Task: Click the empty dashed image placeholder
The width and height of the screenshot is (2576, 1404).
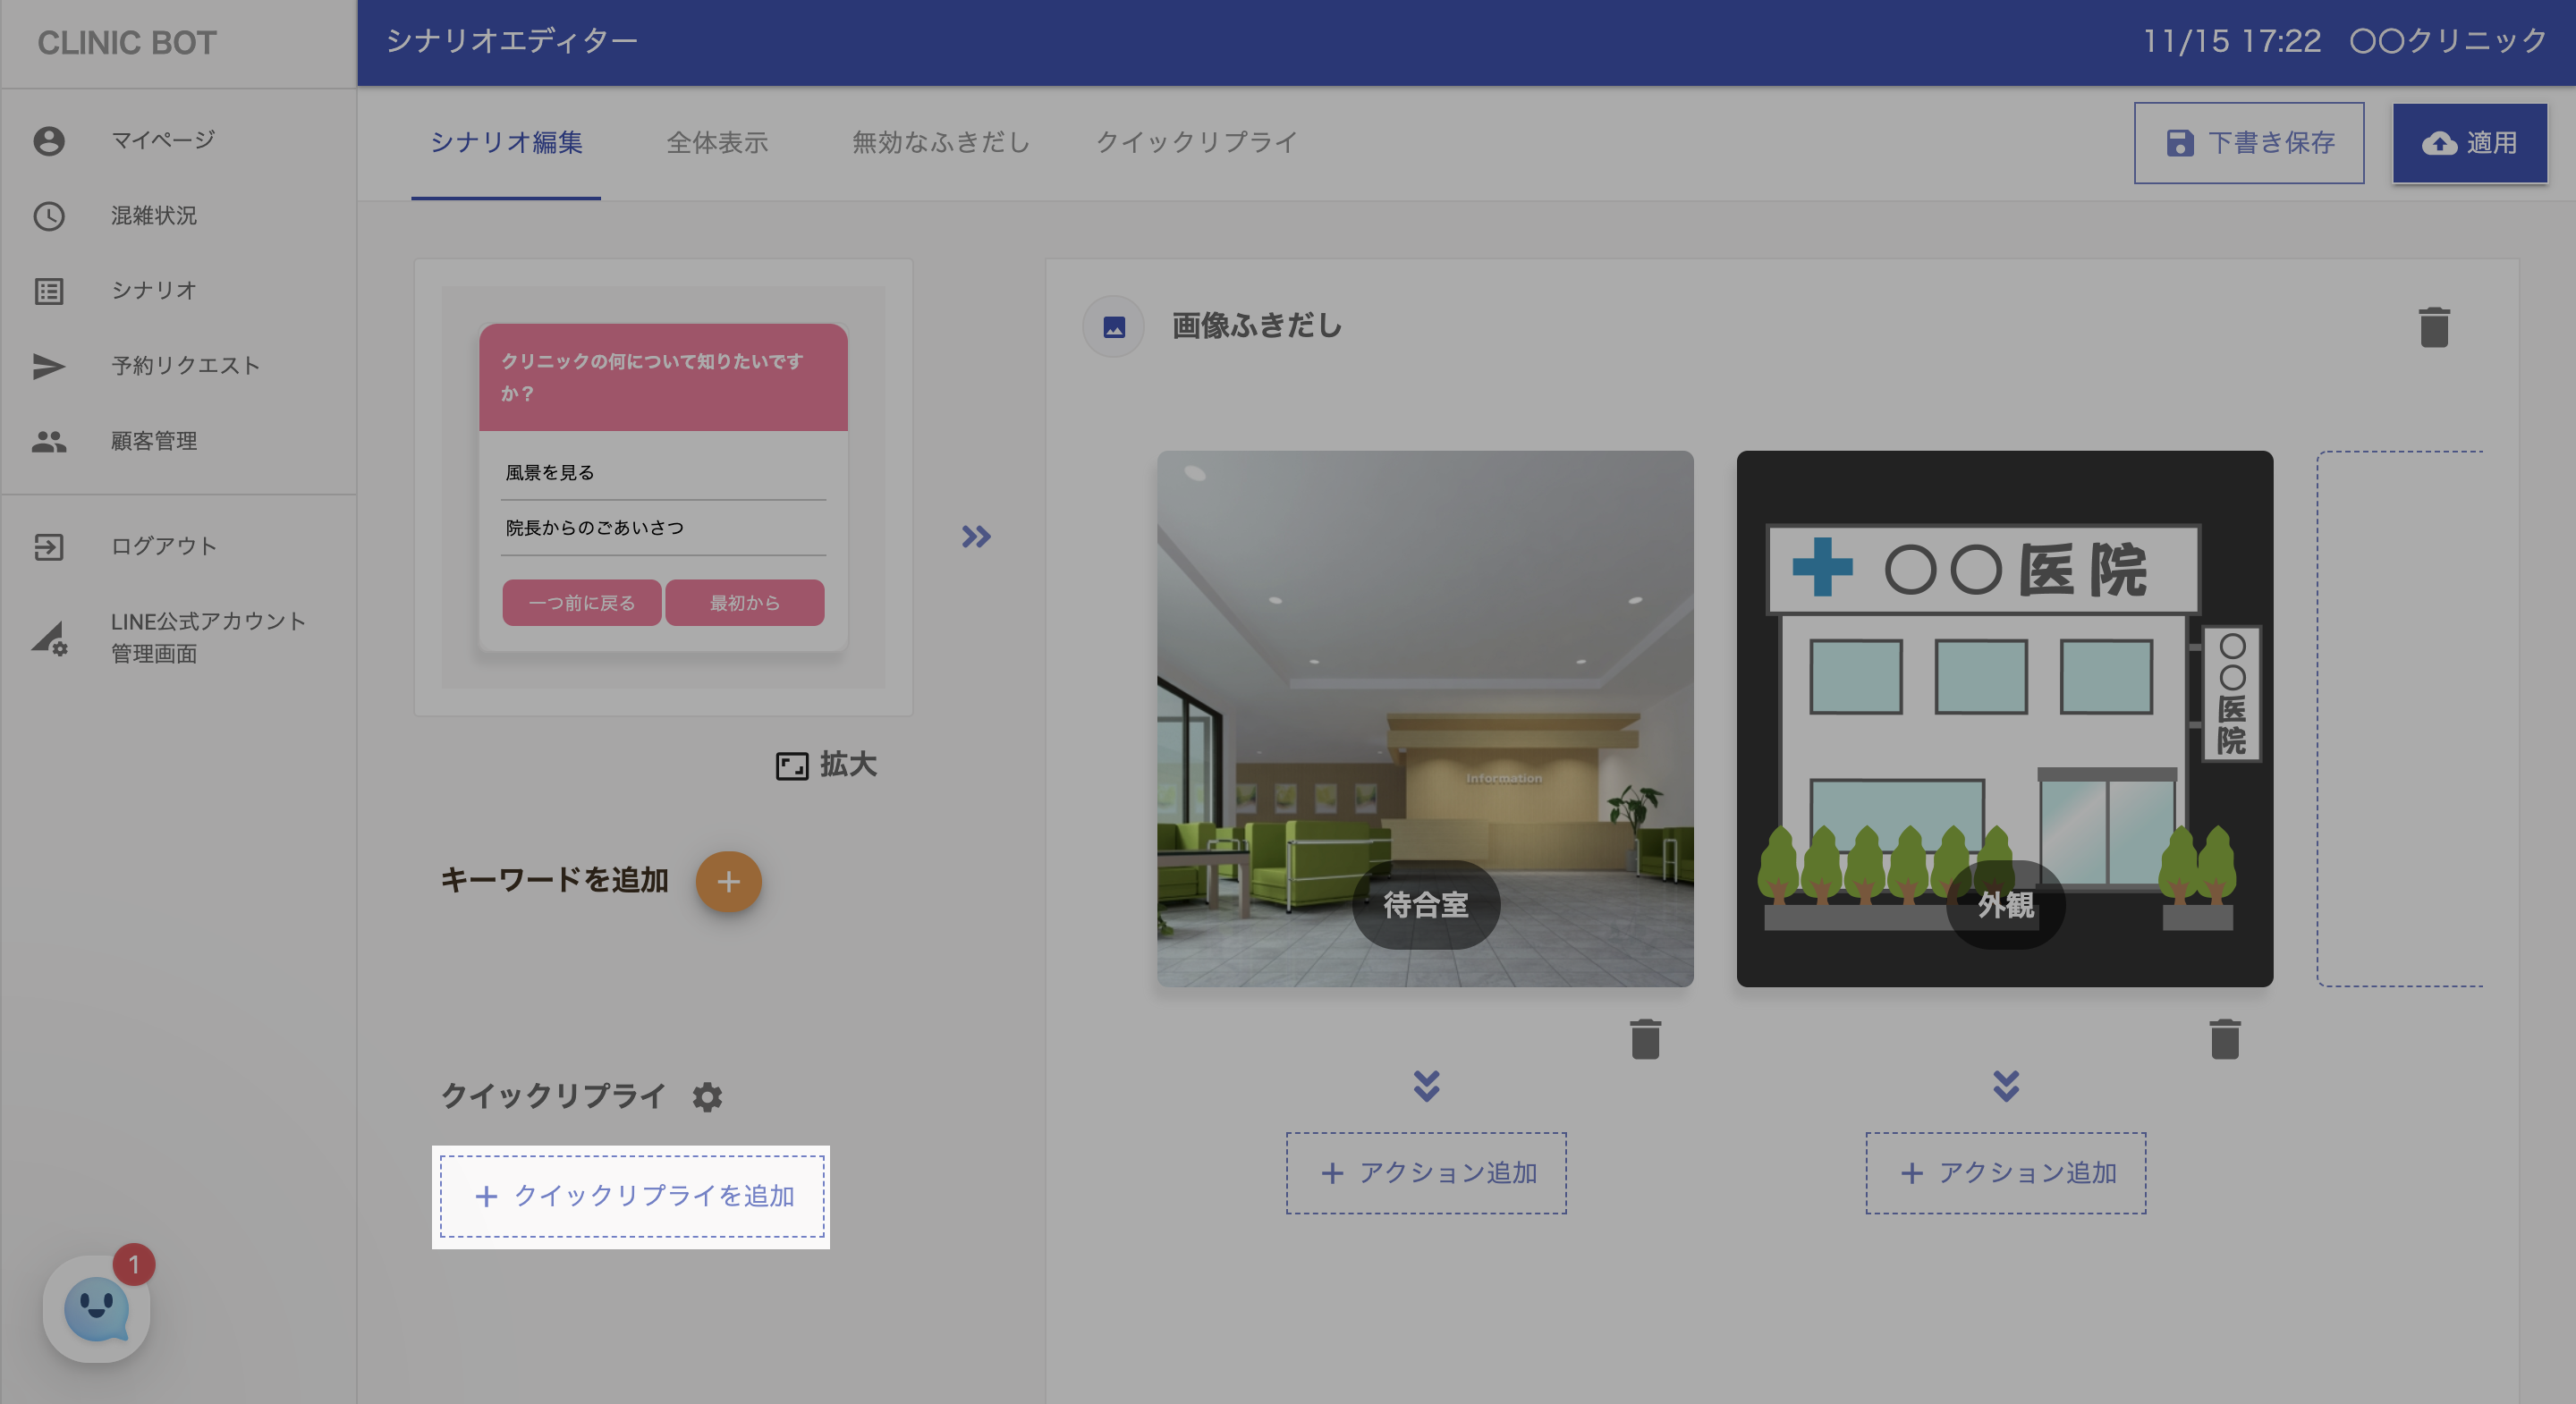Action: [2400, 718]
